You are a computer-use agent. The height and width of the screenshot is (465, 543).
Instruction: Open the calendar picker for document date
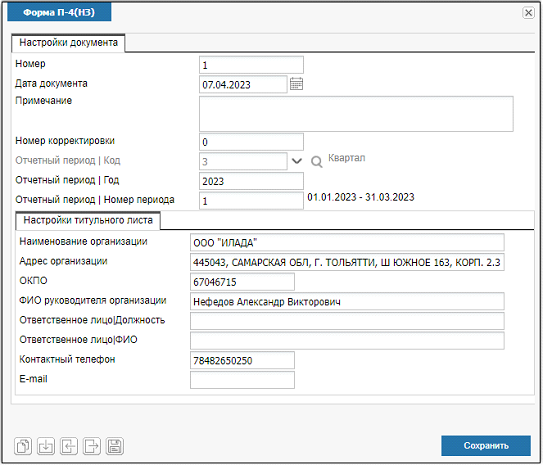tap(296, 84)
